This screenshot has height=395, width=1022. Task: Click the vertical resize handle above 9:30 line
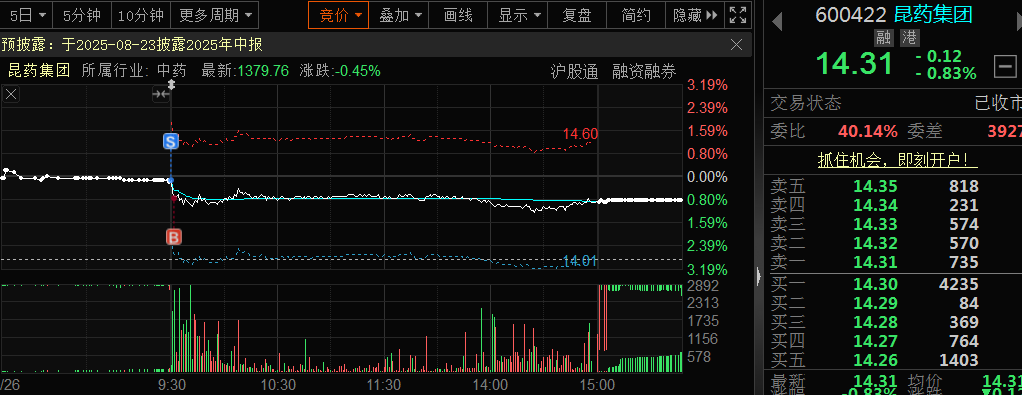point(171,85)
